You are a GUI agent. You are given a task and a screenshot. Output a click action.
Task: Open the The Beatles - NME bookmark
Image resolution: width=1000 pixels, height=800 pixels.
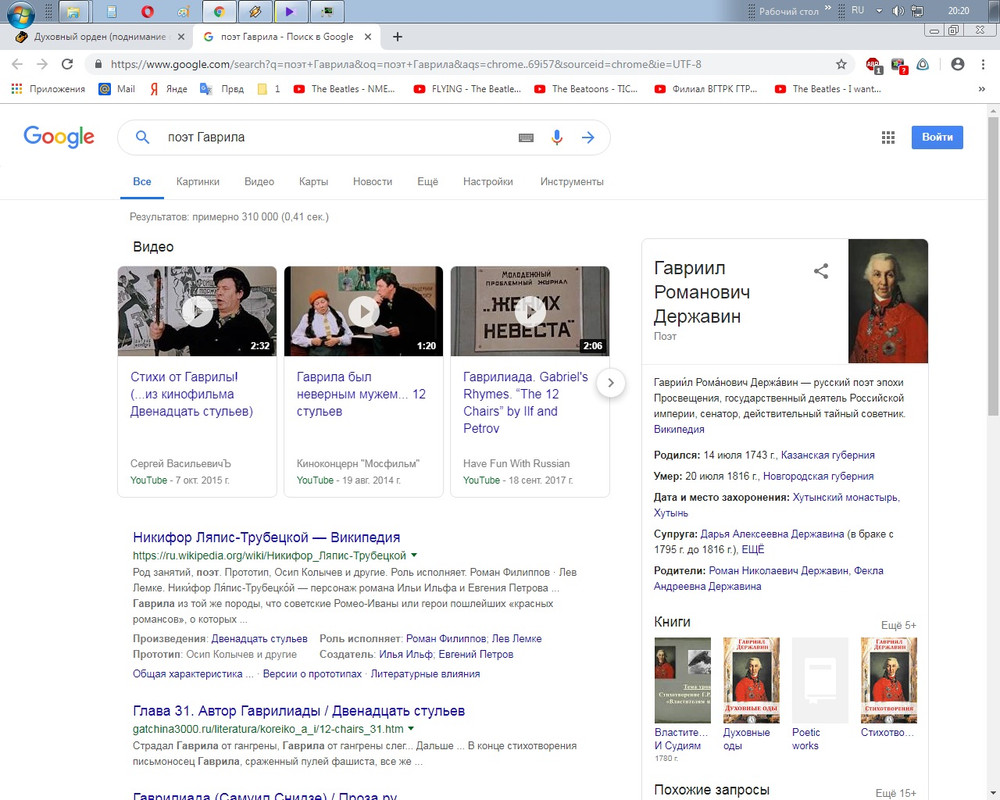pyautogui.click(x=344, y=89)
